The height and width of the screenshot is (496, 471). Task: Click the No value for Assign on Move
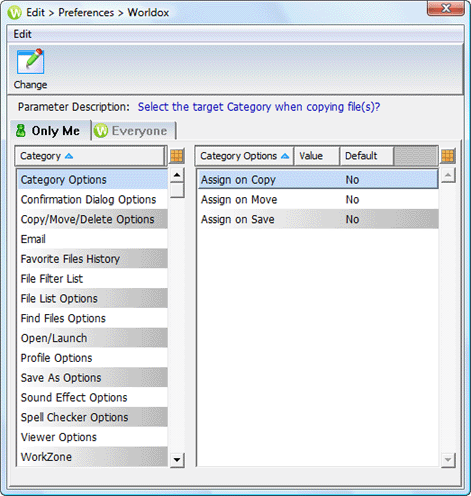coord(352,199)
